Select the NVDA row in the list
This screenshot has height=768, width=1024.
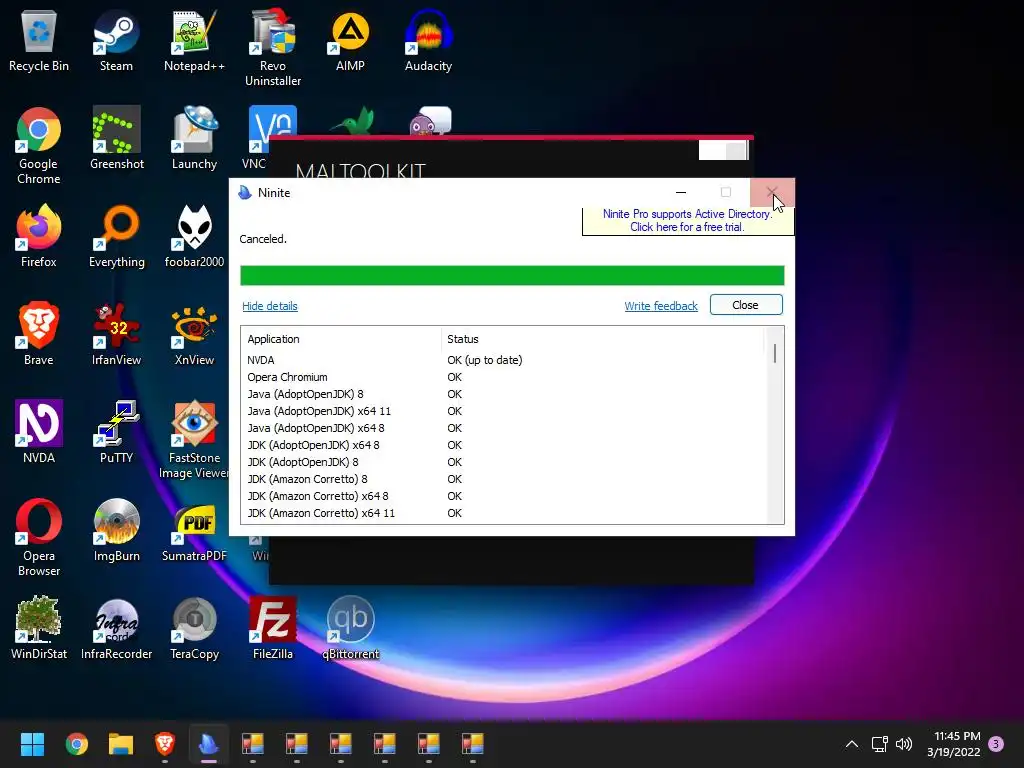[503, 360]
